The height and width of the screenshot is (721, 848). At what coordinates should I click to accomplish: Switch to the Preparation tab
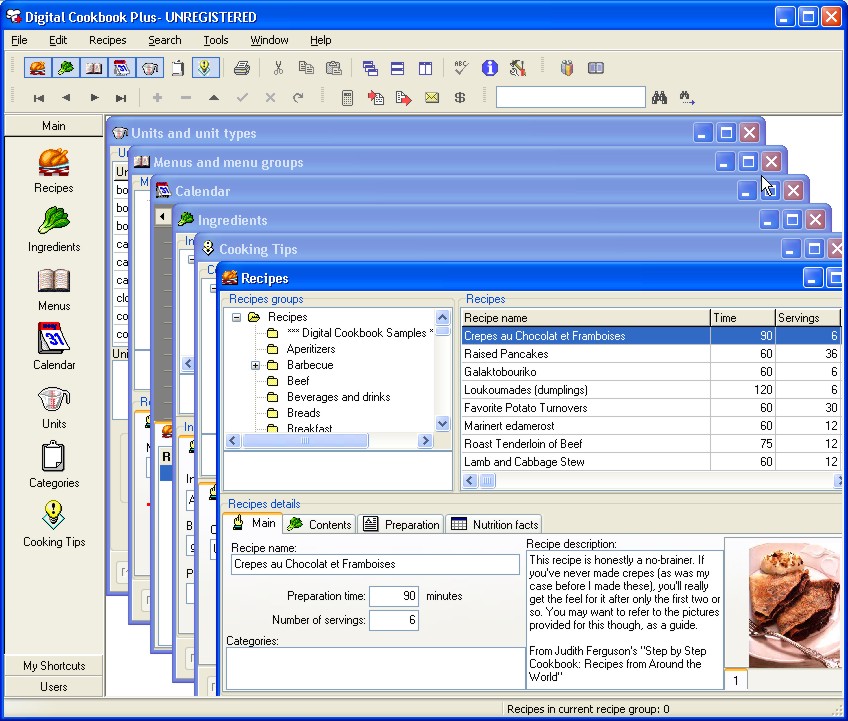tap(401, 524)
